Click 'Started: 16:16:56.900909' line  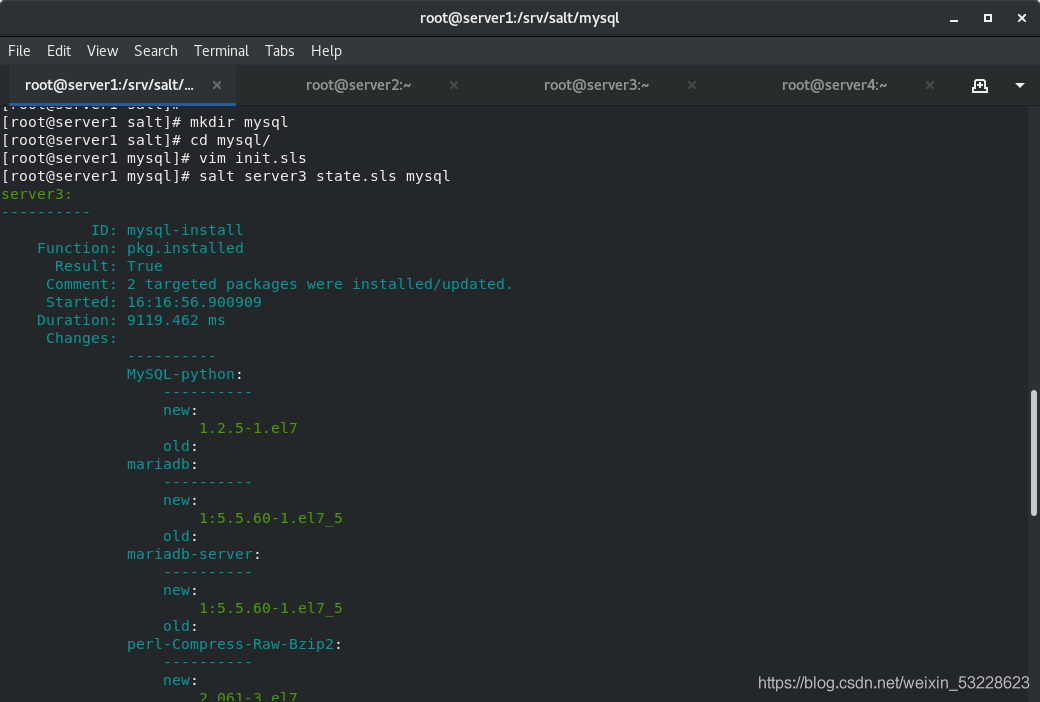click(154, 302)
